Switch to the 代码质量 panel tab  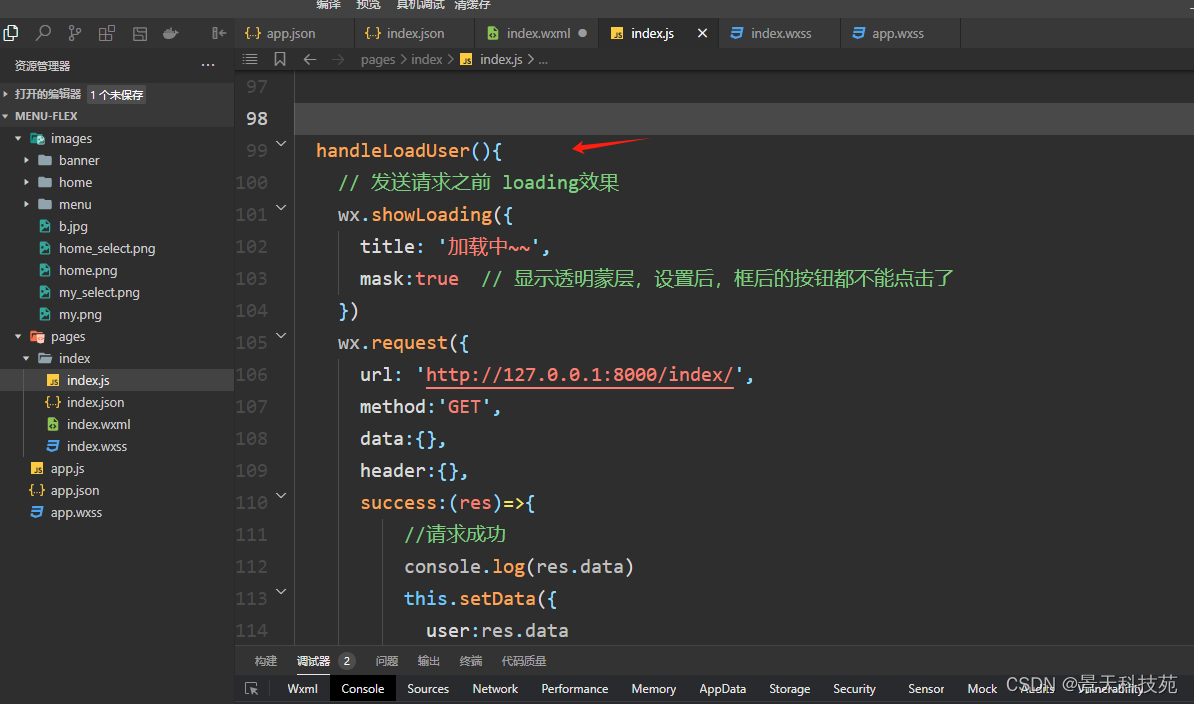coord(524,661)
